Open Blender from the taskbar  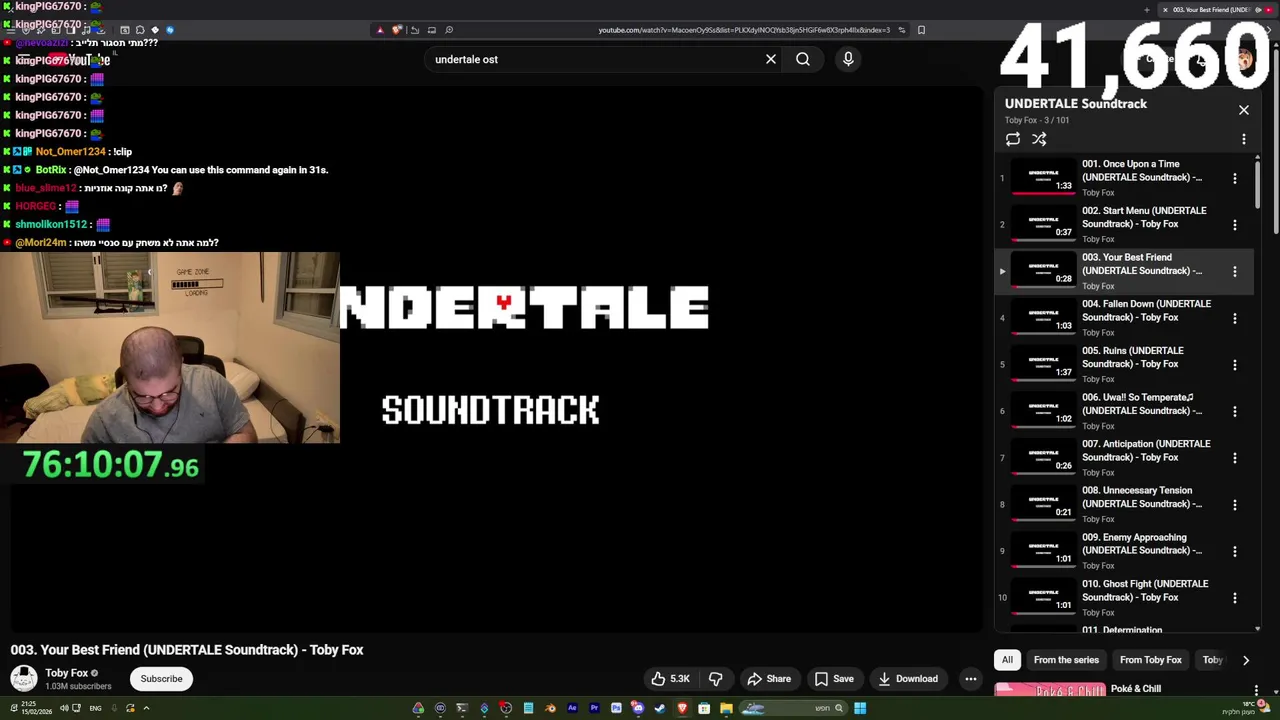(x=550, y=708)
